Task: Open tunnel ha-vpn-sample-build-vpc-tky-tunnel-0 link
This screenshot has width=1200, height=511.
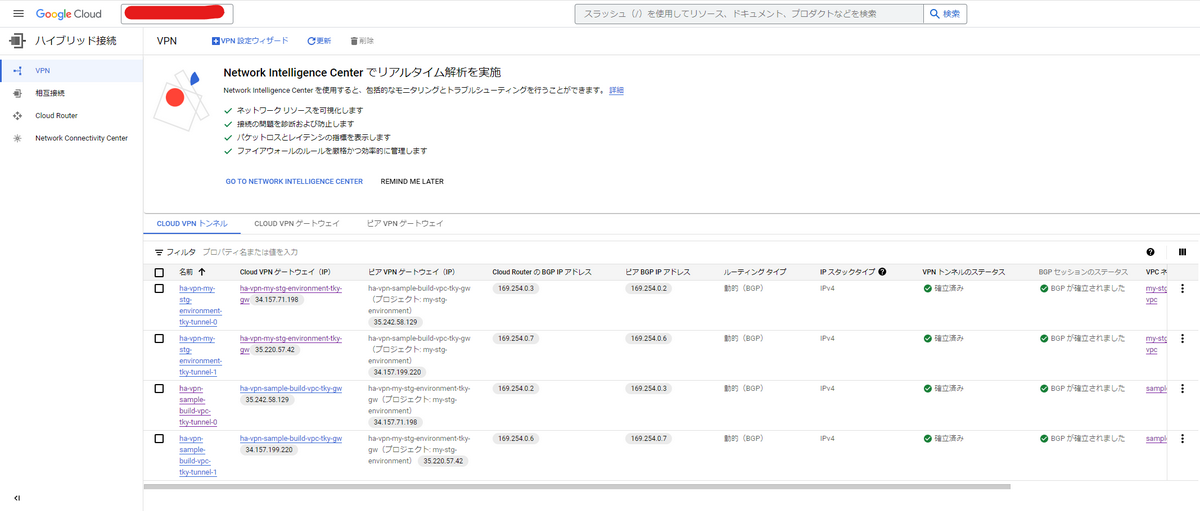Action: 198,404
